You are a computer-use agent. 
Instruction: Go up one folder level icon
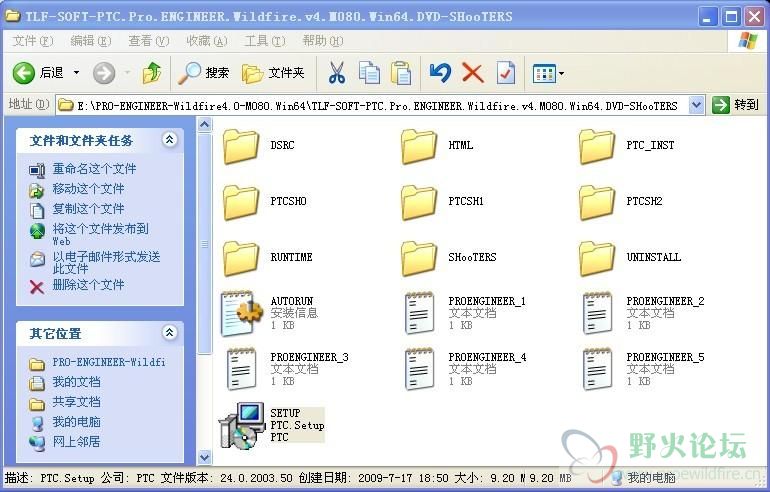pyautogui.click(x=152, y=73)
